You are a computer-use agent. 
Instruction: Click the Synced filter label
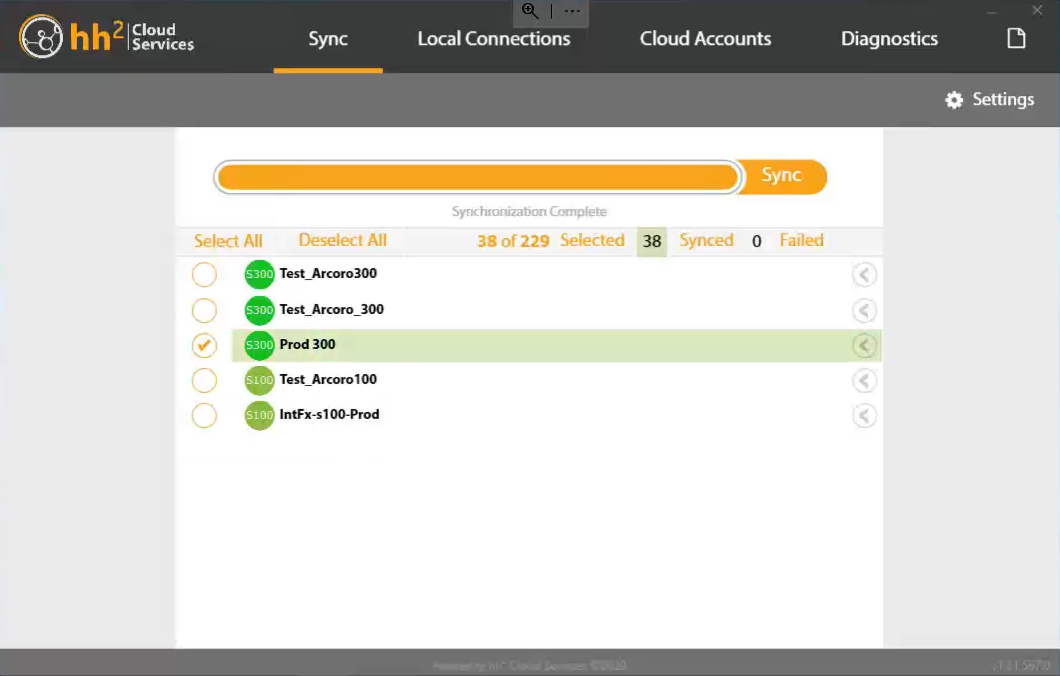click(x=706, y=240)
